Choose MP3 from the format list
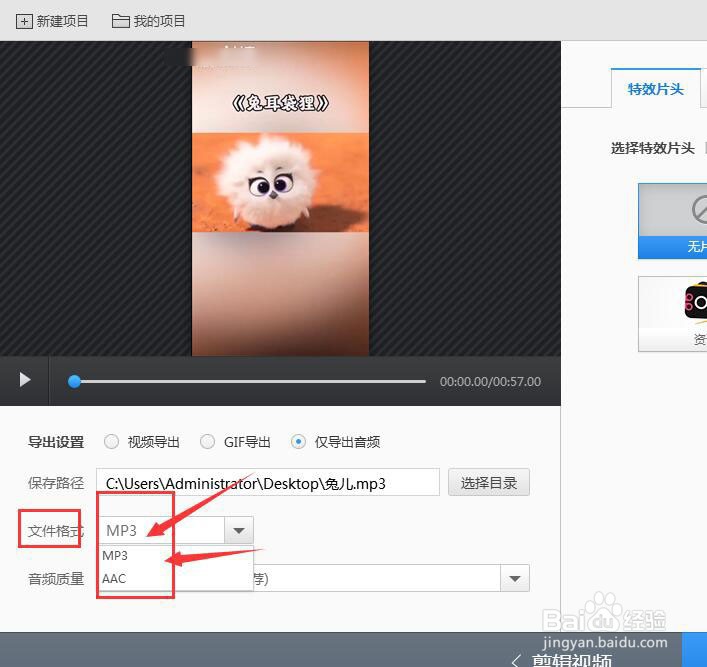The image size is (707, 667). pyautogui.click(x=176, y=556)
